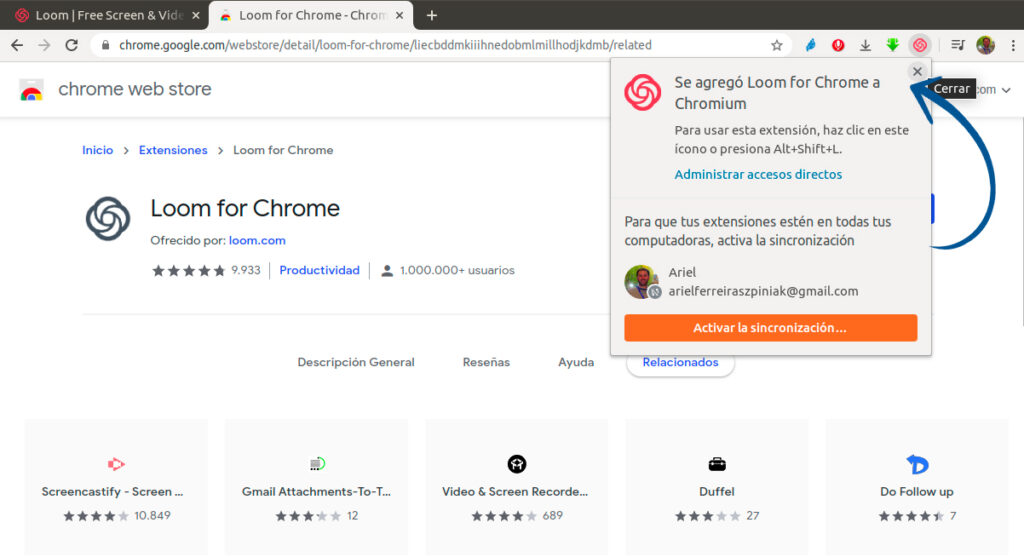The image size is (1024, 557).
Task: Close the Loom for Chrome tab
Action: coord(400,16)
